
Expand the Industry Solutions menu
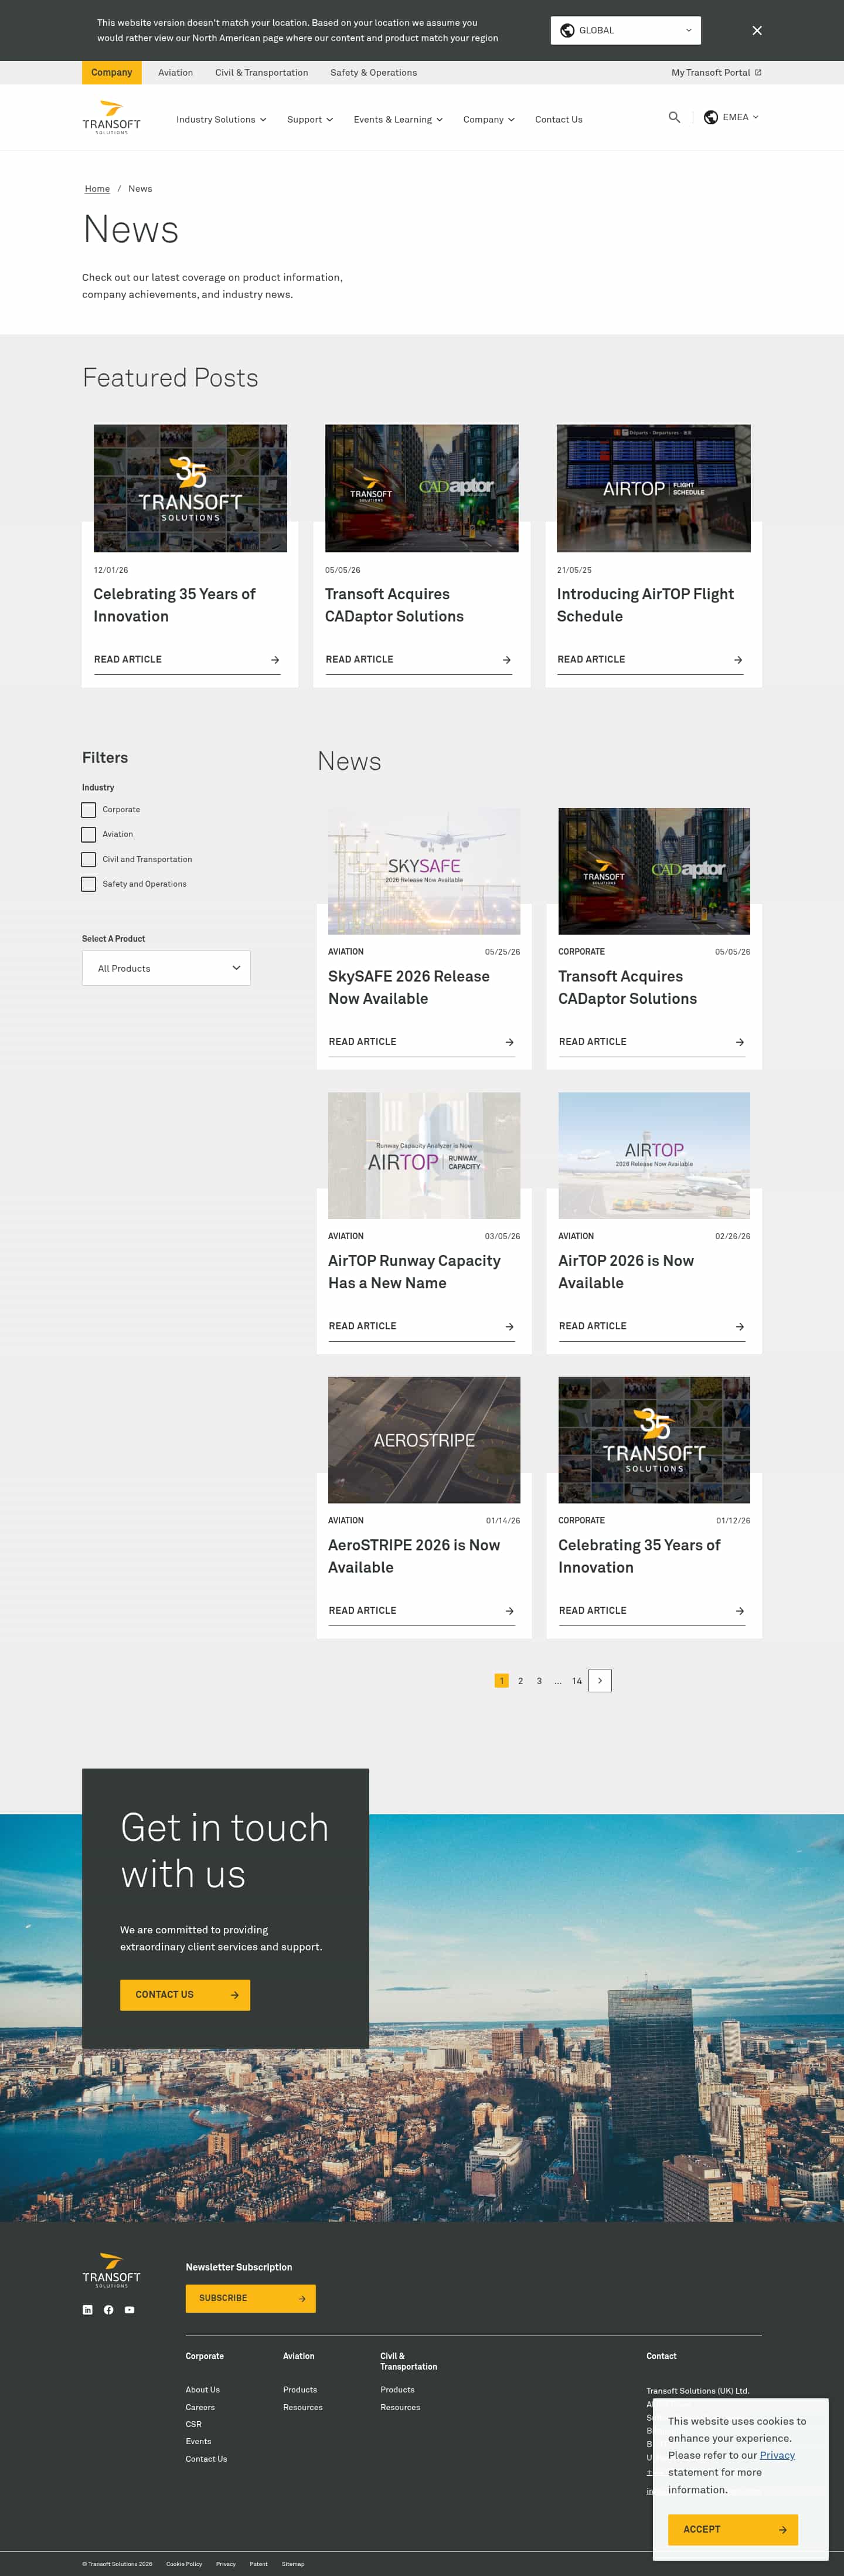click(221, 119)
